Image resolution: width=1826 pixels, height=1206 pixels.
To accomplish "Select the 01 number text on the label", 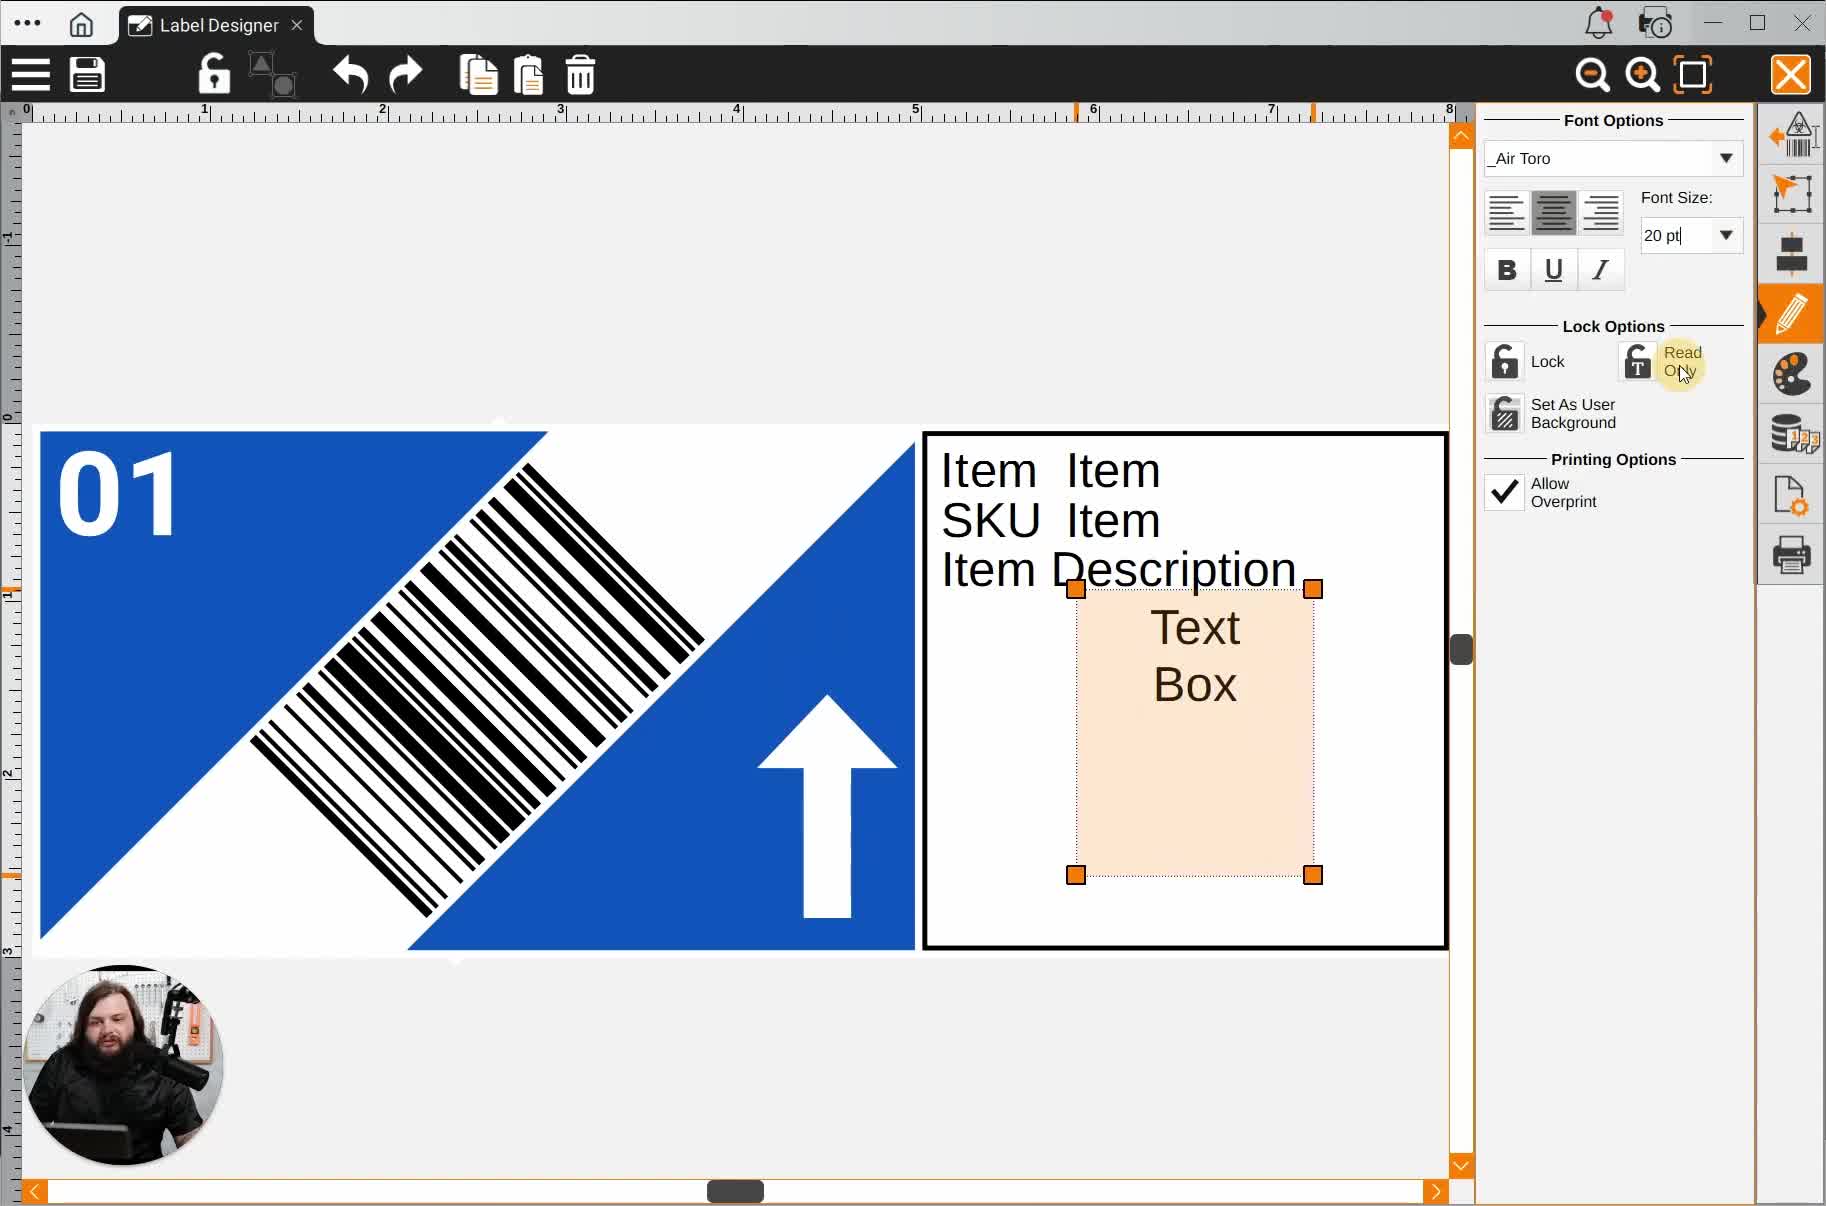I will click(x=119, y=494).
